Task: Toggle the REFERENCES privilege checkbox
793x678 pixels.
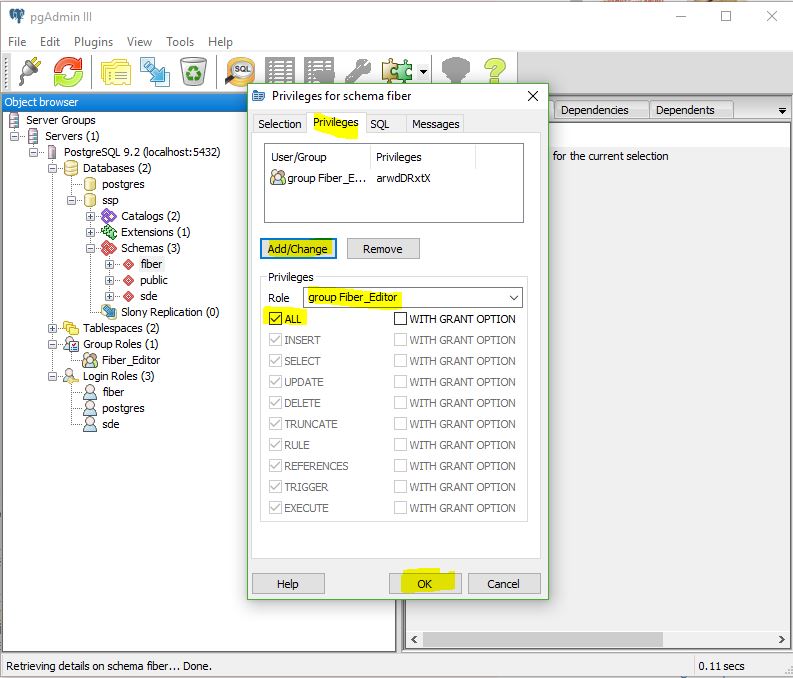Action: click(275, 466)
